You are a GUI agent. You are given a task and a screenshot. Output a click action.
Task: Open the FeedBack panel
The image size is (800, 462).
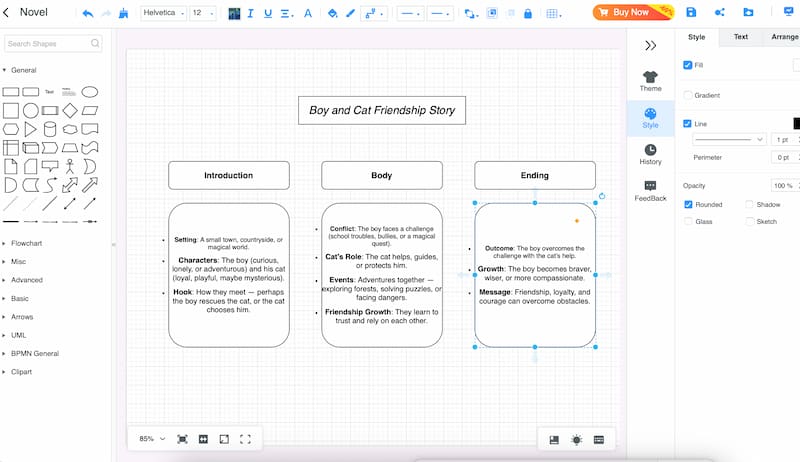651,191
